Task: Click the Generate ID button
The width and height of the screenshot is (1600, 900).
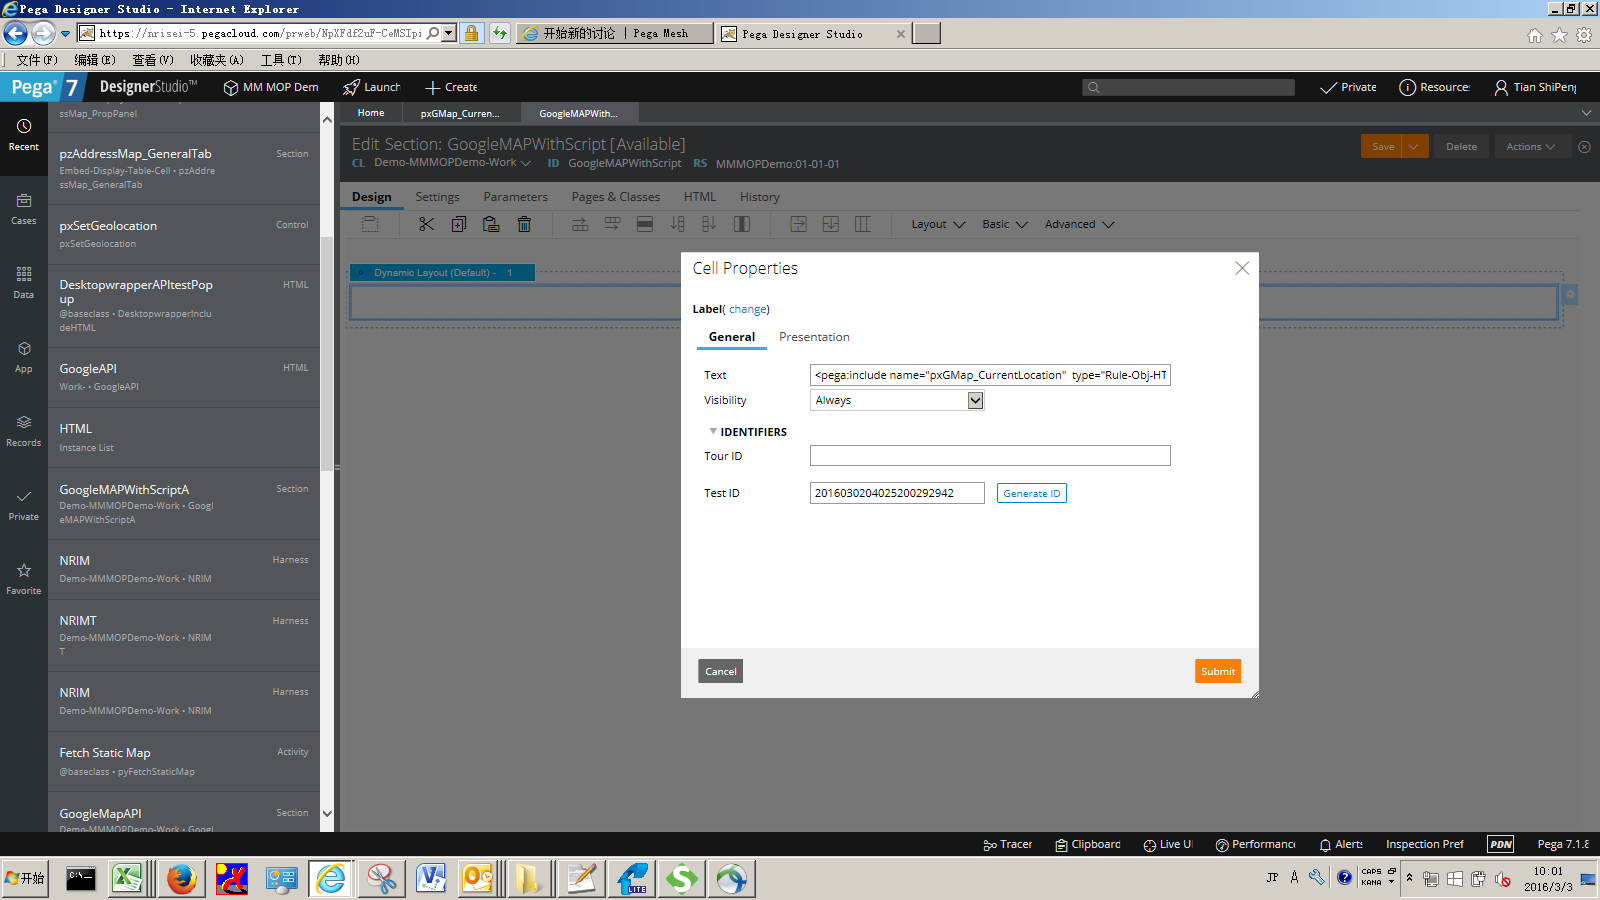Action: click(x=1032, y=493)
